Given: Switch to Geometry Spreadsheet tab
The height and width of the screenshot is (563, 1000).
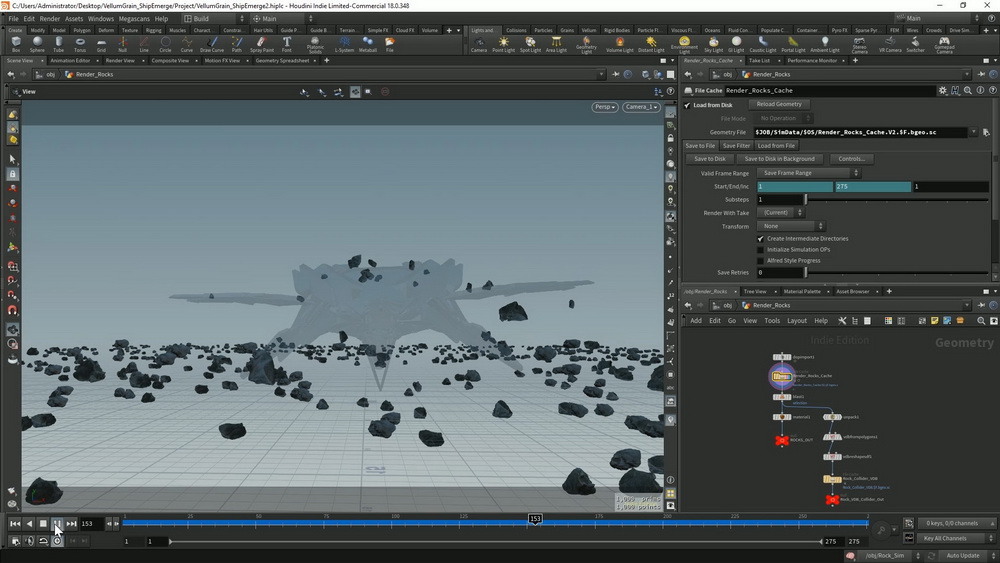Looking at the screenshot, I should [x=282, y=61].
